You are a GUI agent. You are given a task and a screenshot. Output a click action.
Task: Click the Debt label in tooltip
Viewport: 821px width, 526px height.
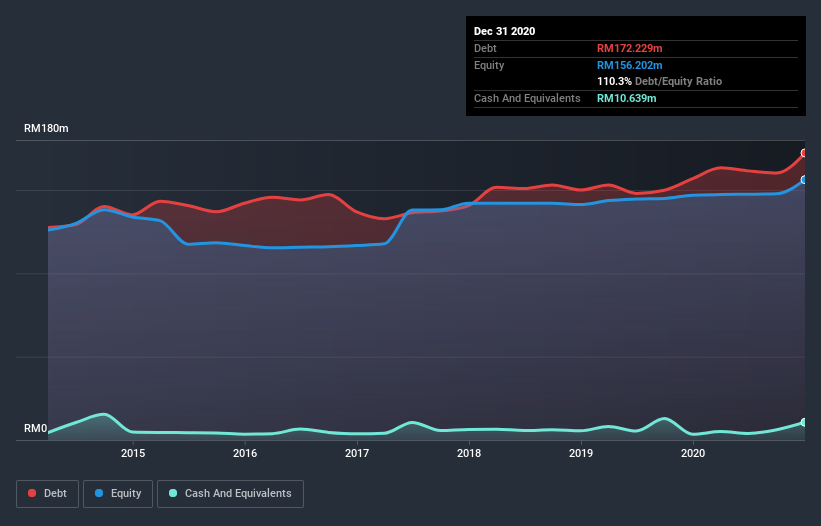(x=485, y=48)
